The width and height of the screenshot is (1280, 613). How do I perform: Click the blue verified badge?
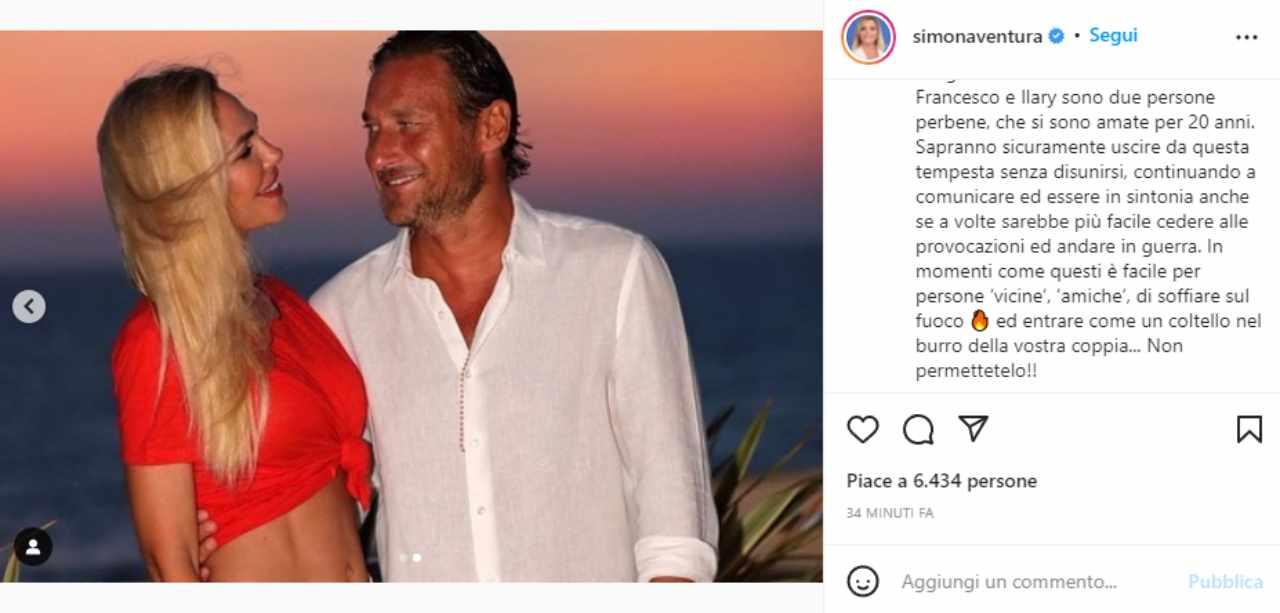tap(1056, 37)
